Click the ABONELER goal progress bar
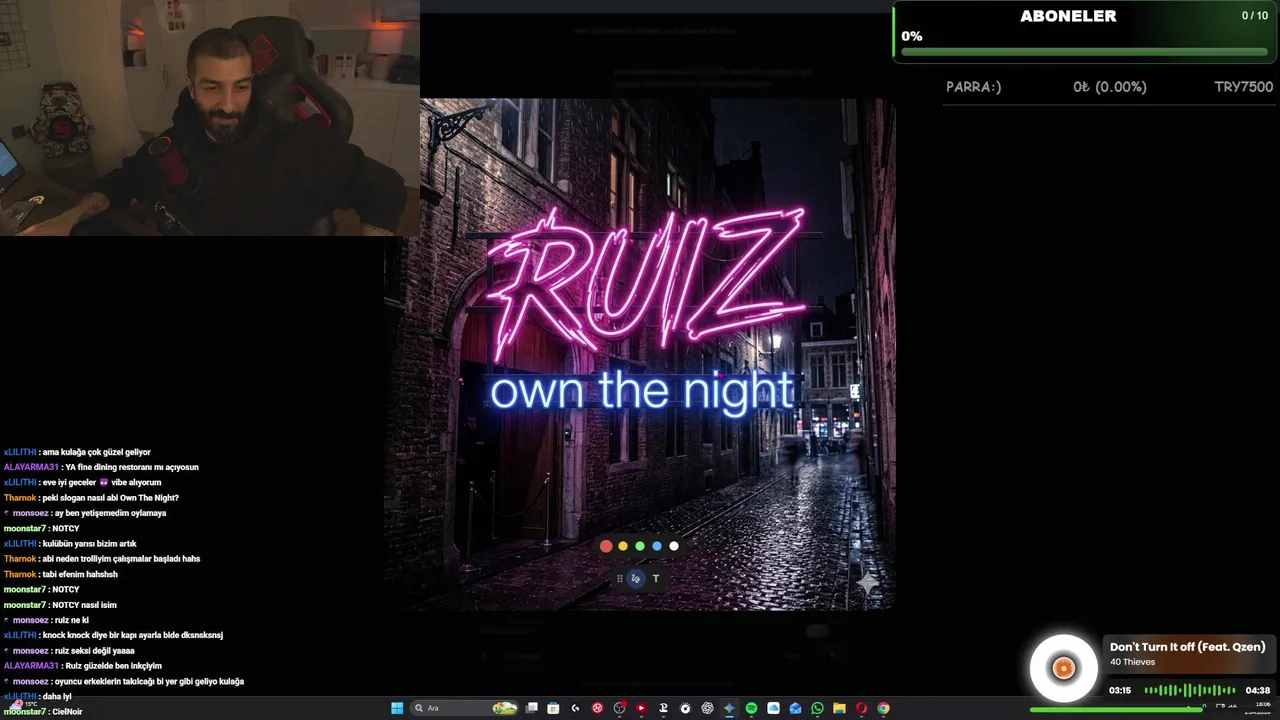1280x720 pixels. [x=1084, y=51]
